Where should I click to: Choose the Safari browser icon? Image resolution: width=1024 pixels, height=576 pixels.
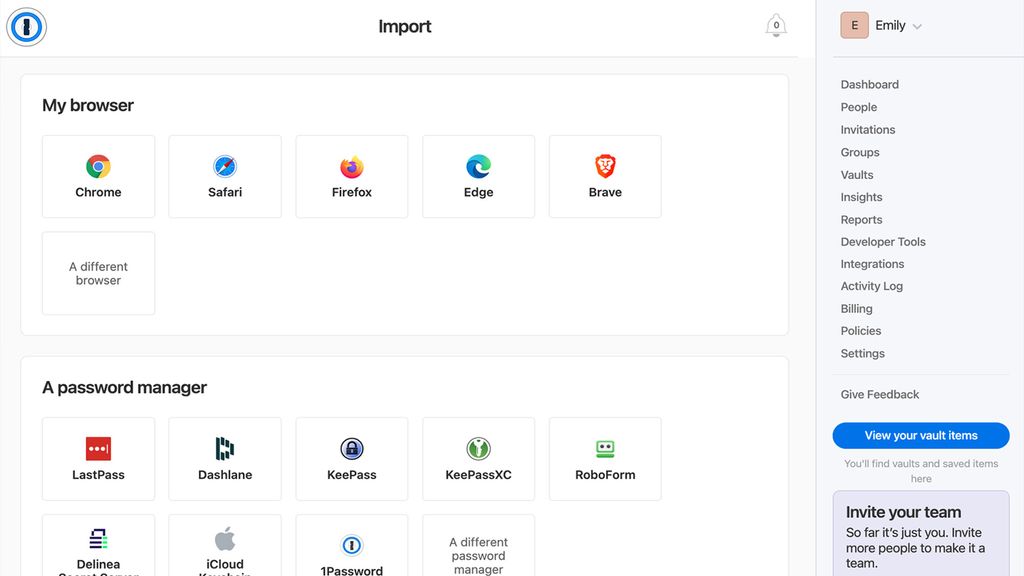point(225,176)
